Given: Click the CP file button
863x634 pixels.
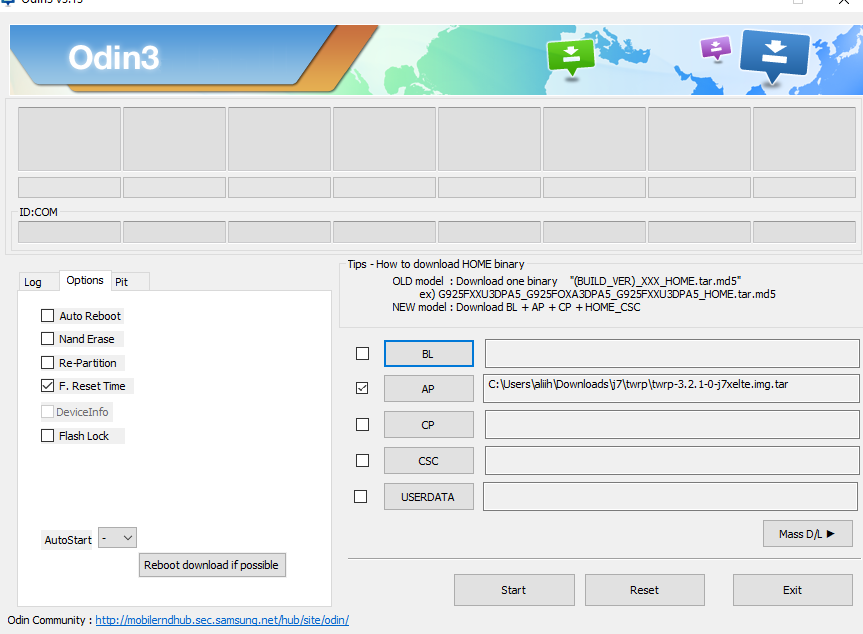Looking at the screenshot, I should pos(429,425).
